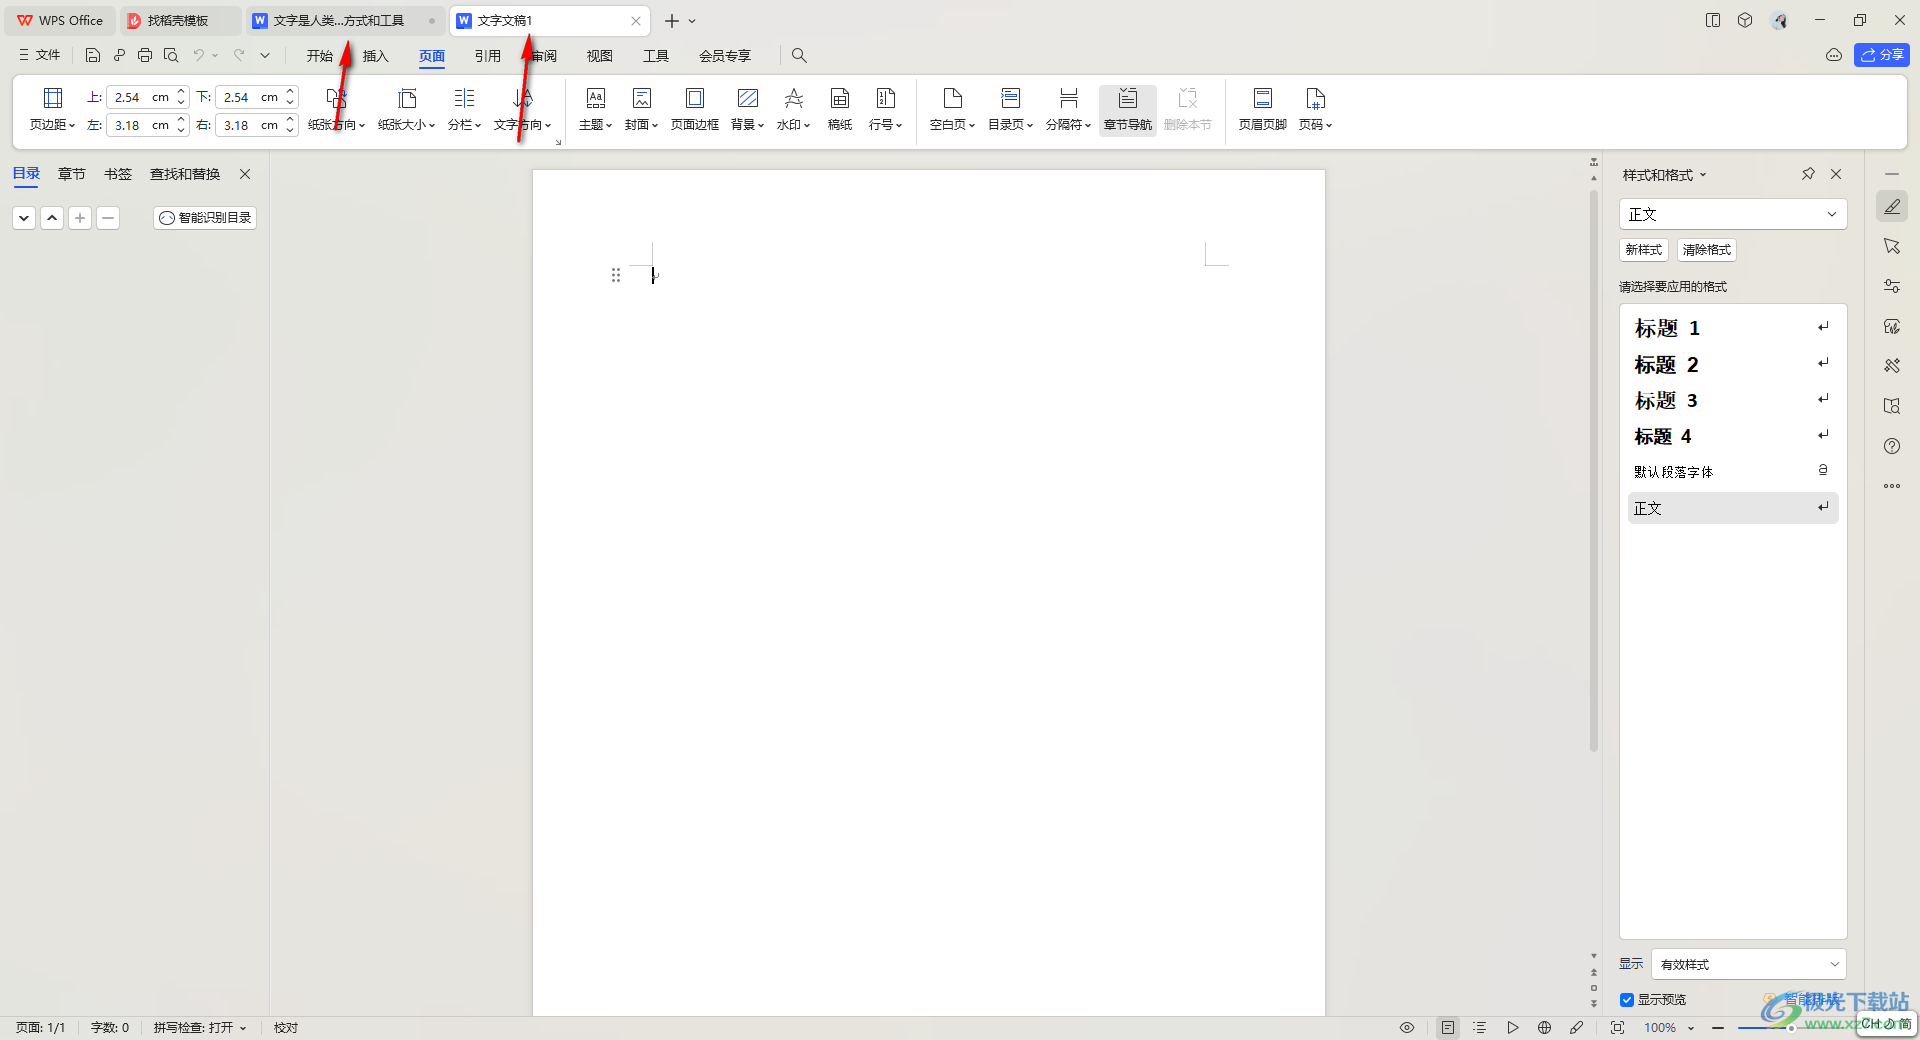Click the 智能识别目录 button

click(205, 217)
